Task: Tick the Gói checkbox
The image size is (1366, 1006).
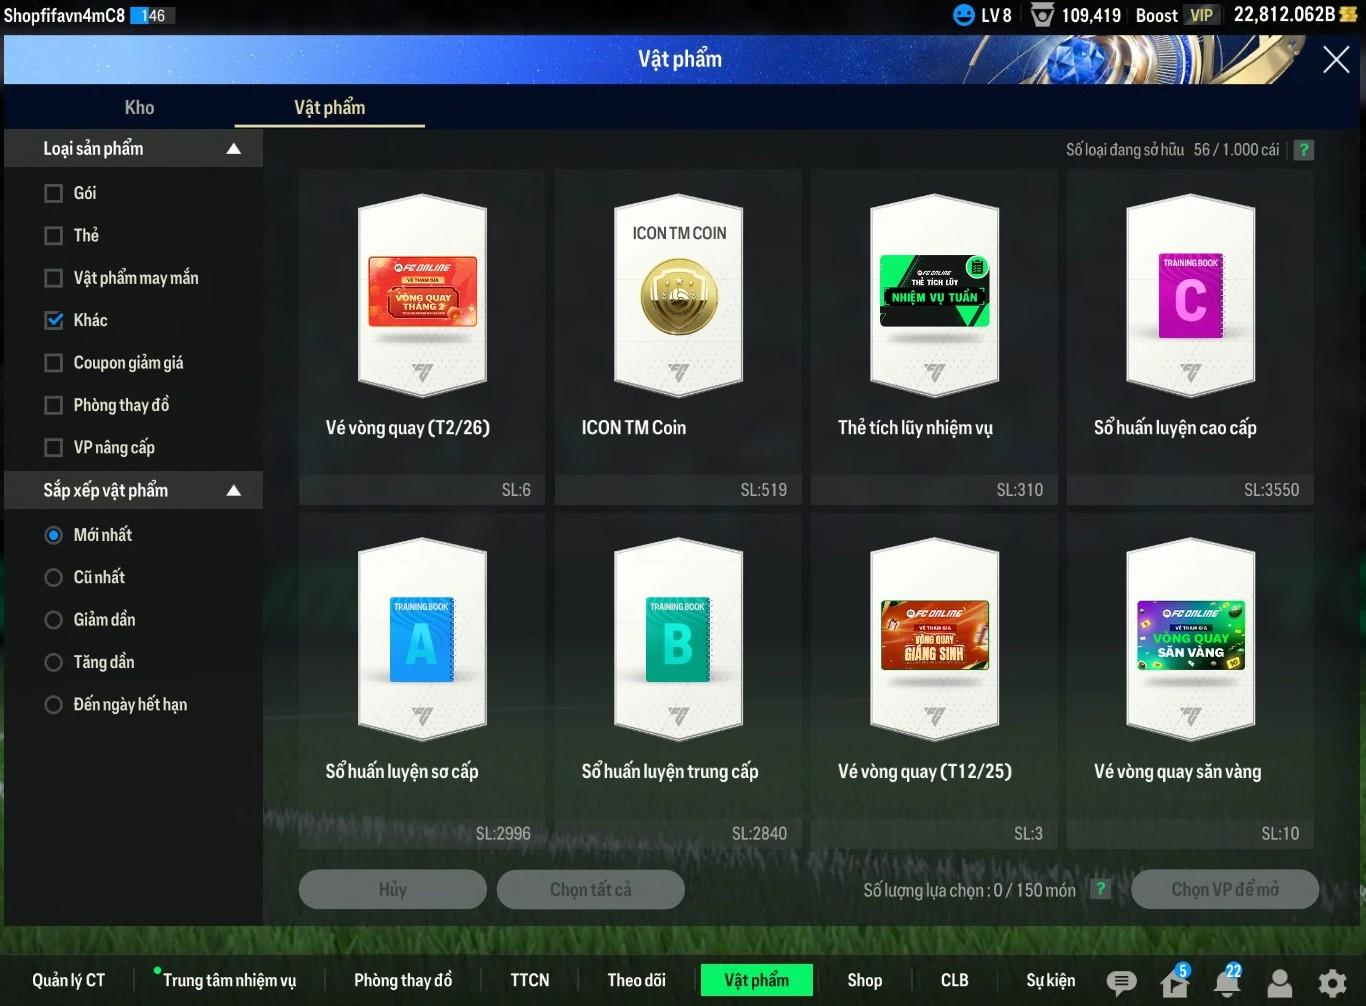Action: [x=54, y=193]
